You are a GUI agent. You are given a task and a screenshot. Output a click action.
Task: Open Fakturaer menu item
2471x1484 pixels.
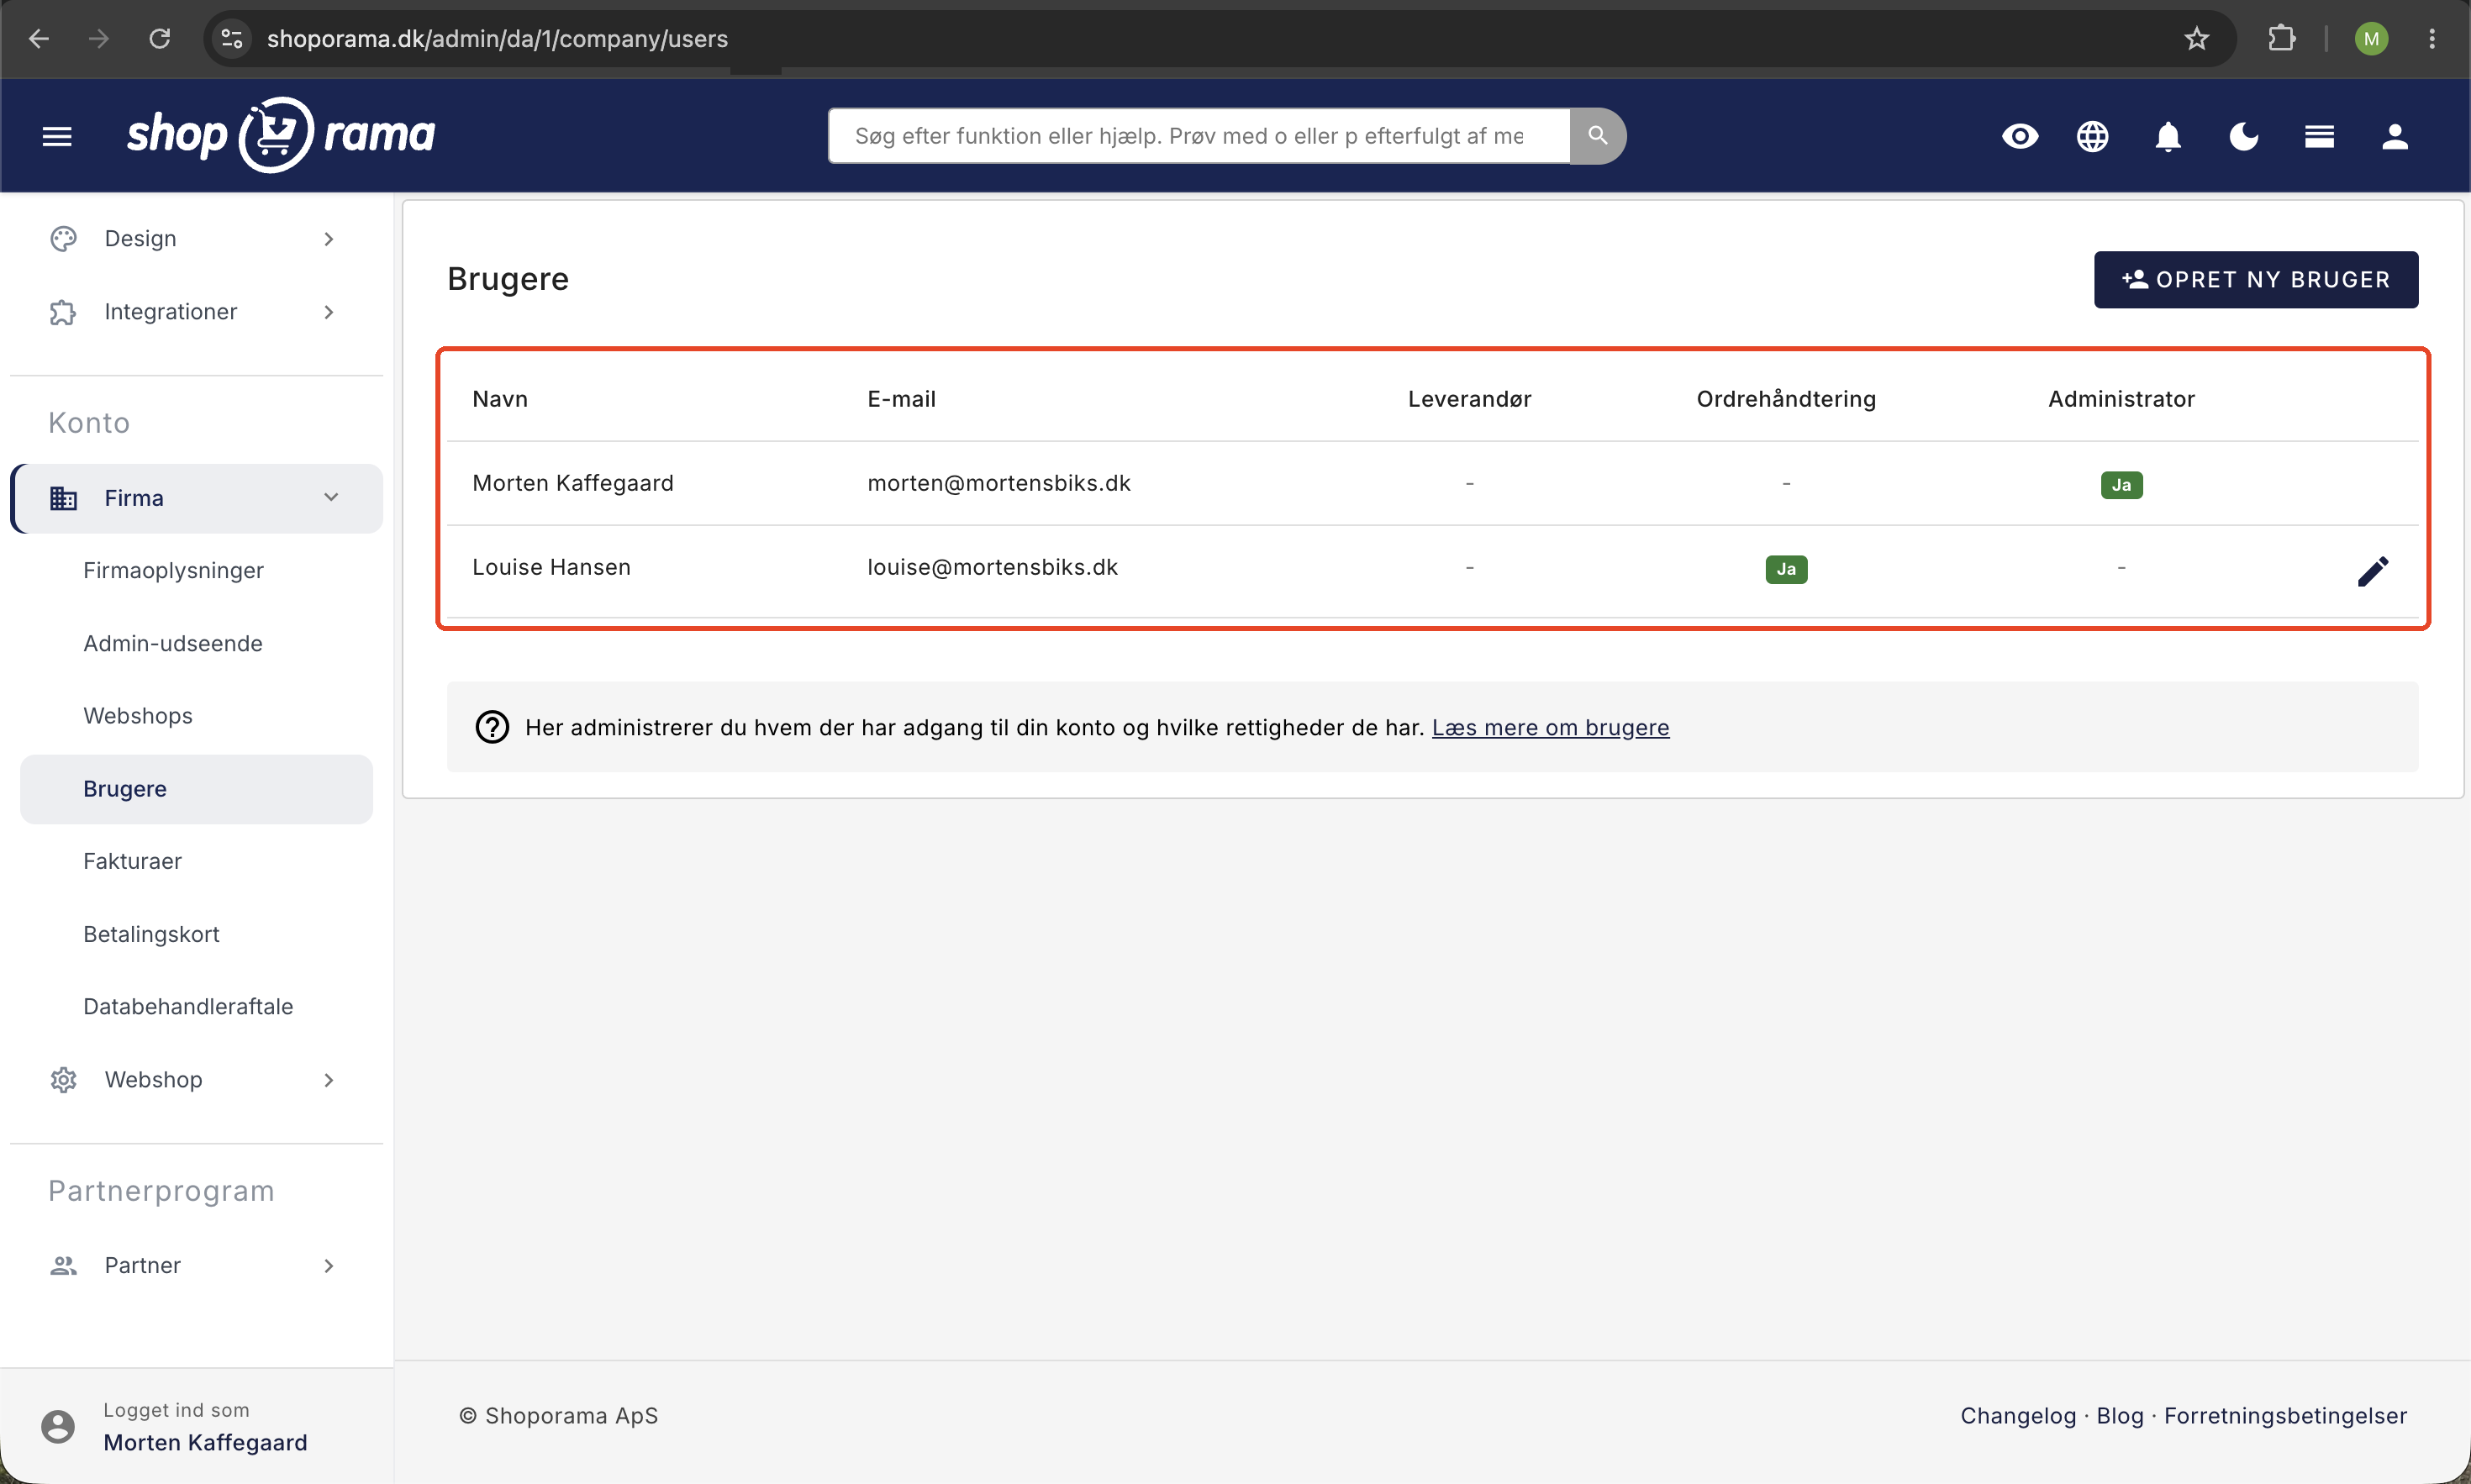click(x=132, y=861)
